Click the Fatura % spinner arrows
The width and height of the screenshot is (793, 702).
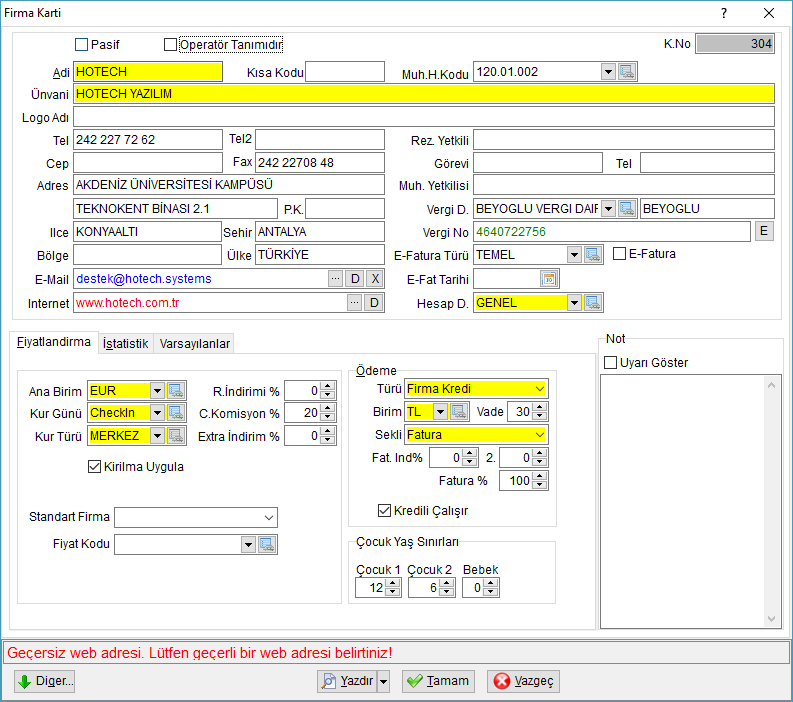[540, 480]
